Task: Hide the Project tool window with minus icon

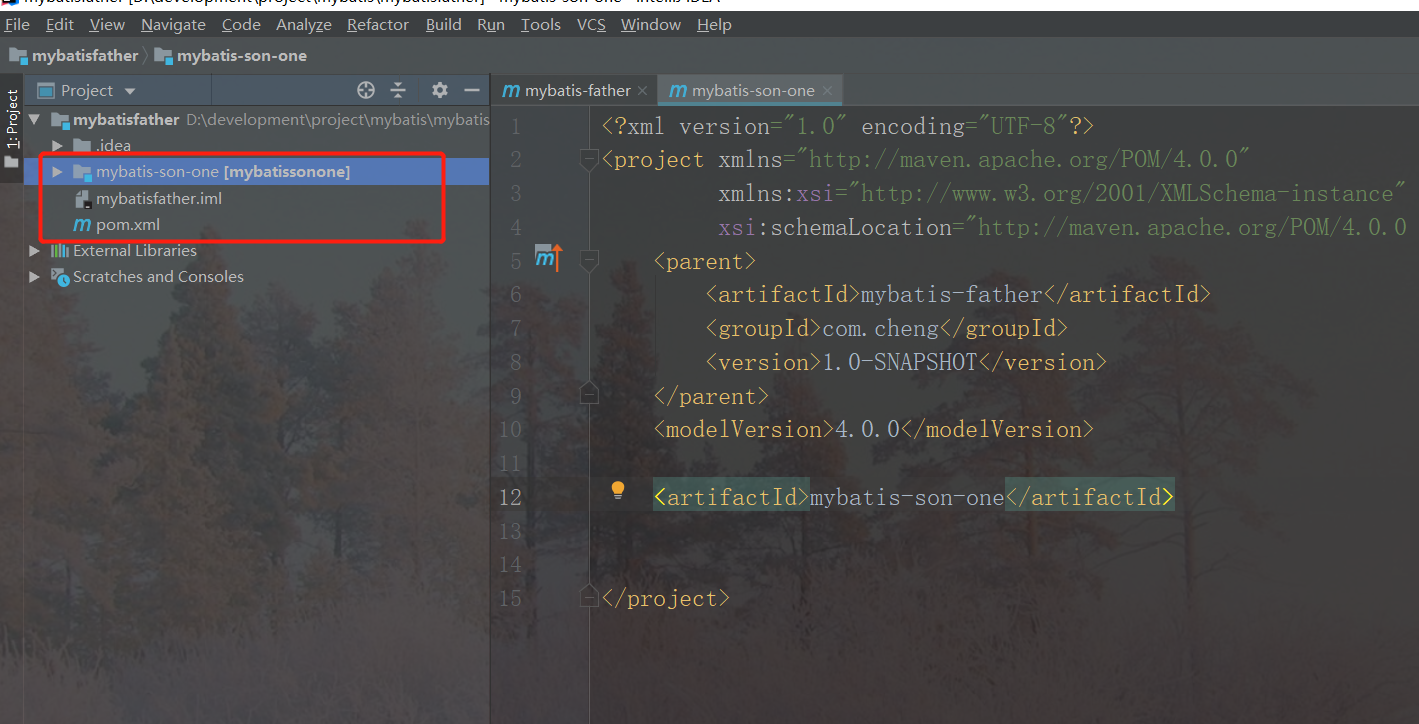Action: (x=472, y=91)
